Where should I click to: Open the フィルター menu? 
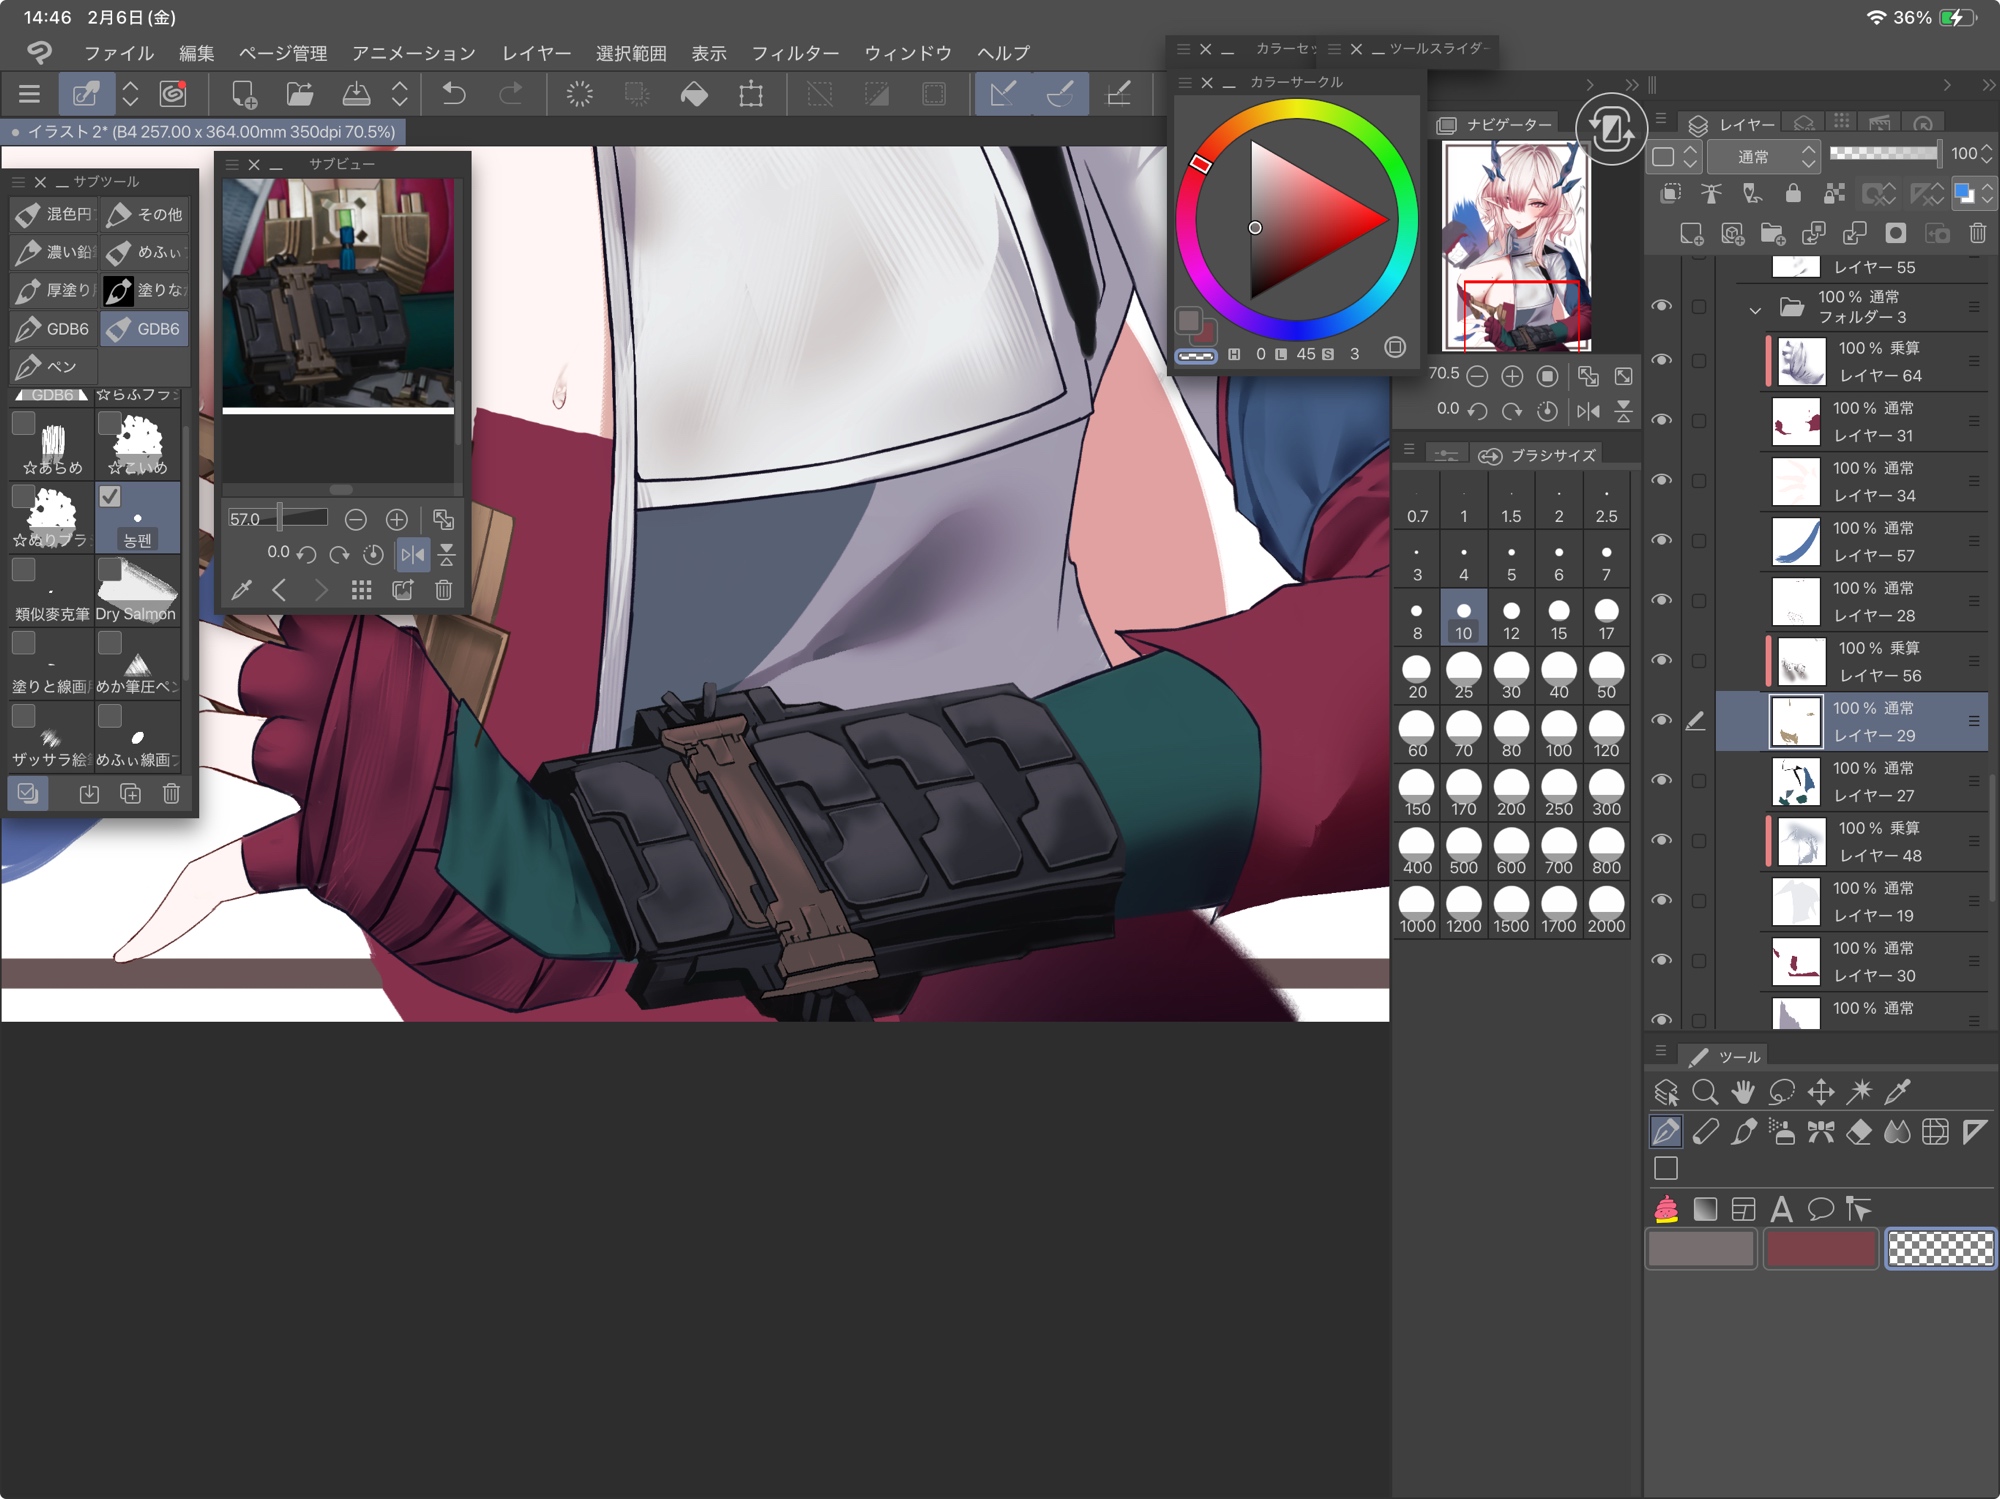click(795, 53)
